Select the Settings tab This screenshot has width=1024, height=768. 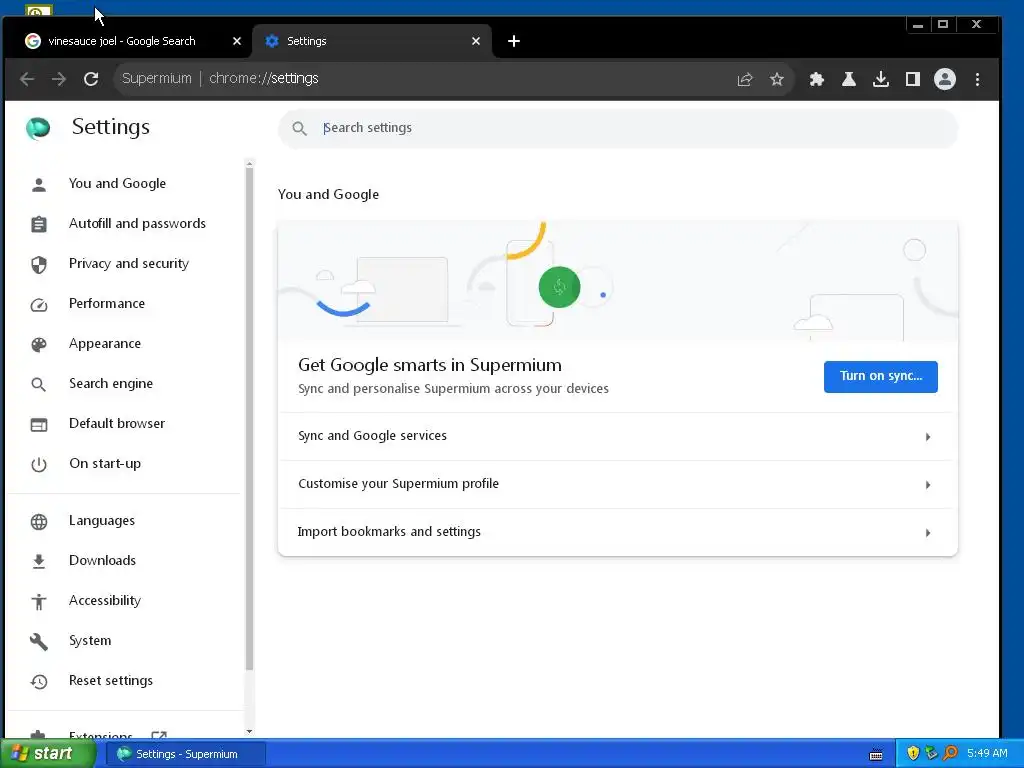(372, 41)
